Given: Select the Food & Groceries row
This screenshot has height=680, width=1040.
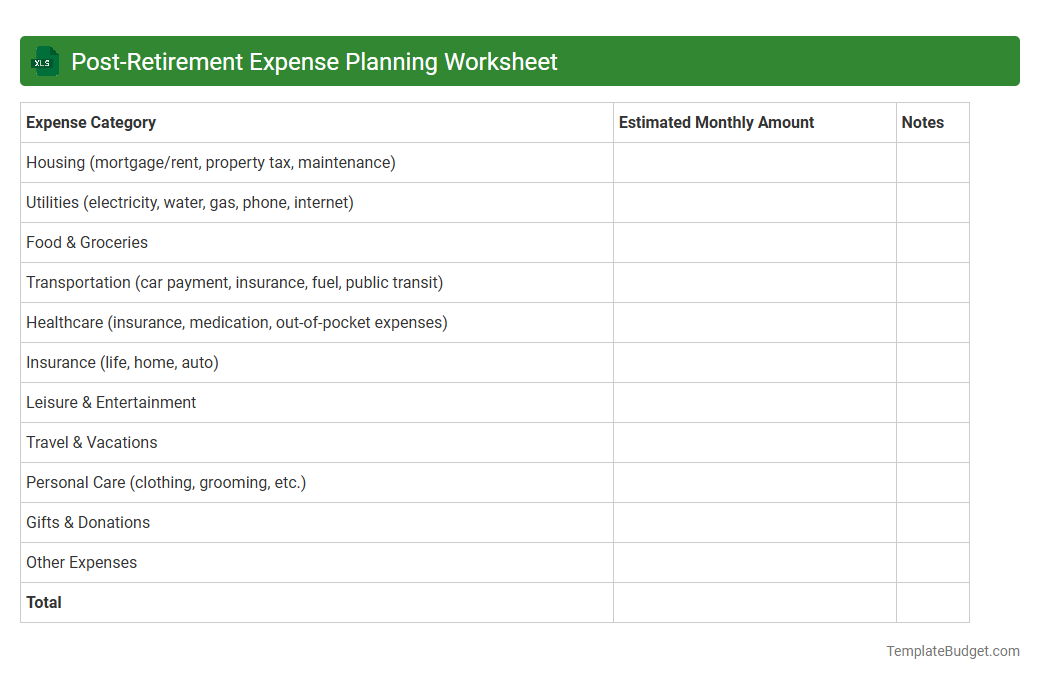Looking at the screenshot, I should (x=86, y=242).
